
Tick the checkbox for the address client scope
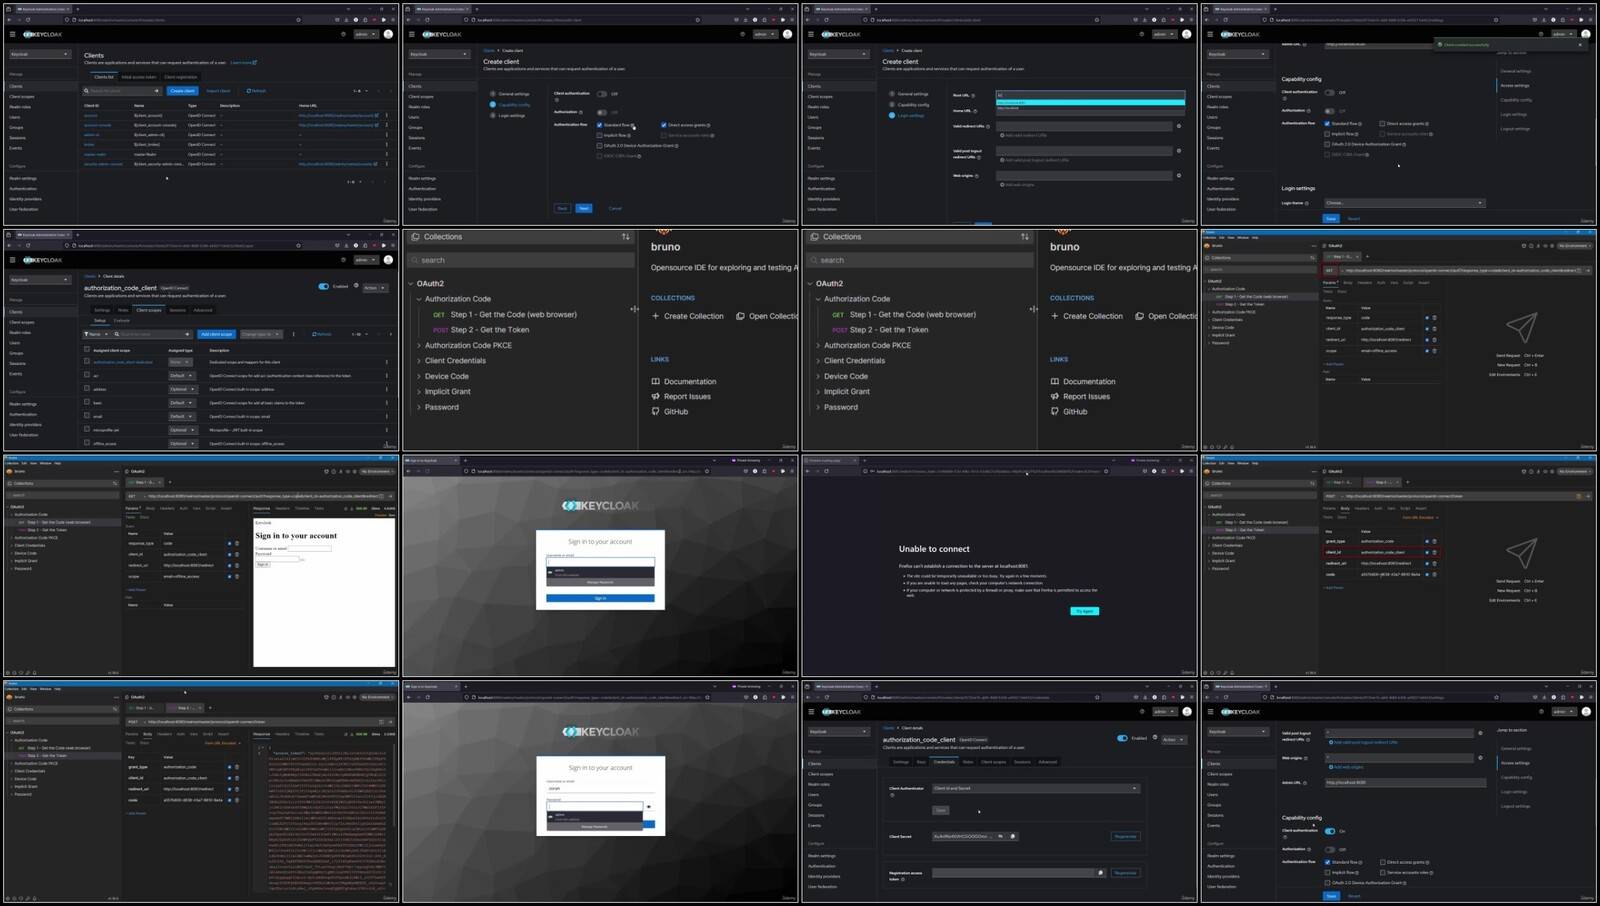point(87,388)
